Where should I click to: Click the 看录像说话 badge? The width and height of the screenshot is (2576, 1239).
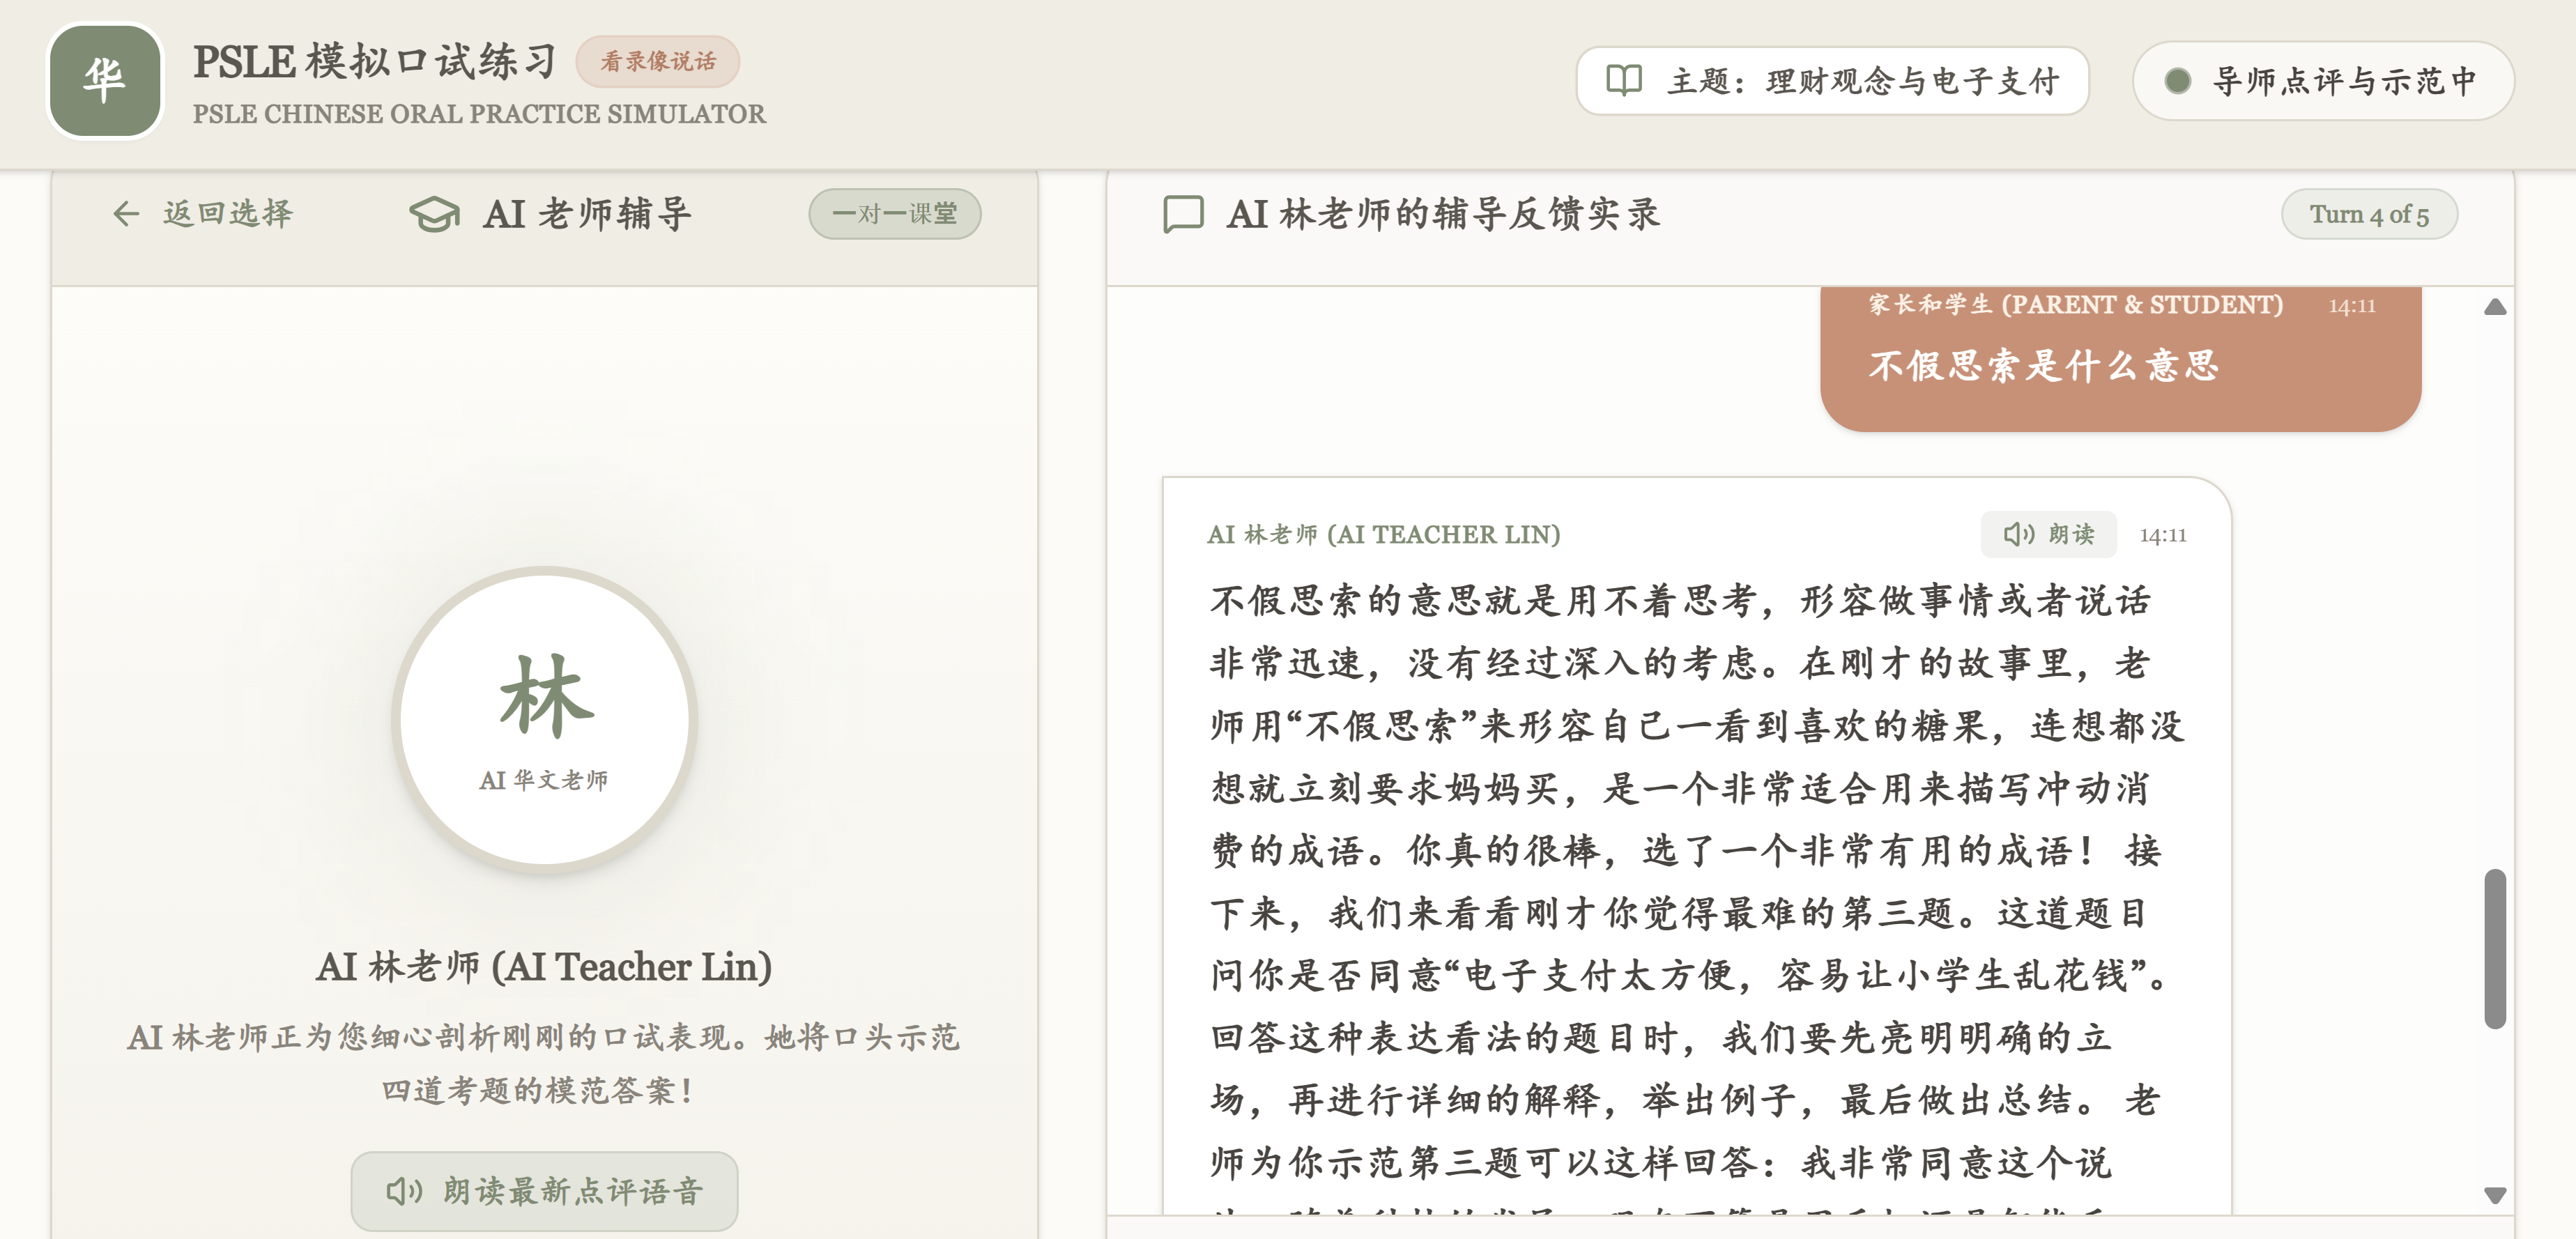[658, 61]
